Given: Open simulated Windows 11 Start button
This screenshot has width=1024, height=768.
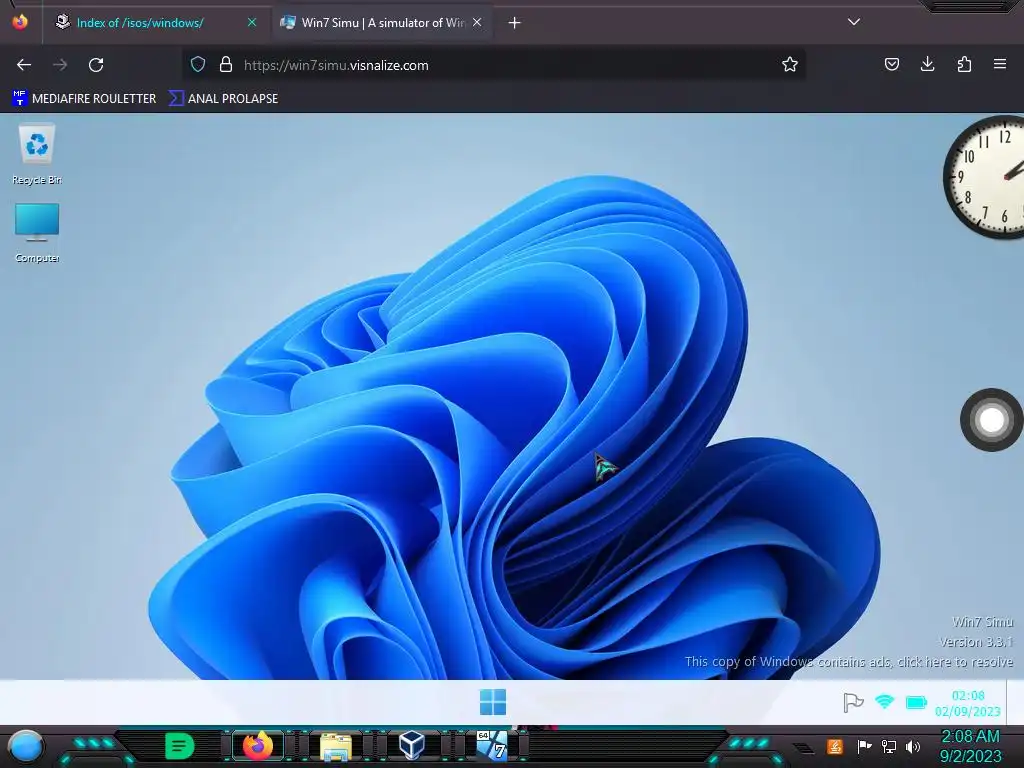Looking at the screenshot, I should 492,702.
